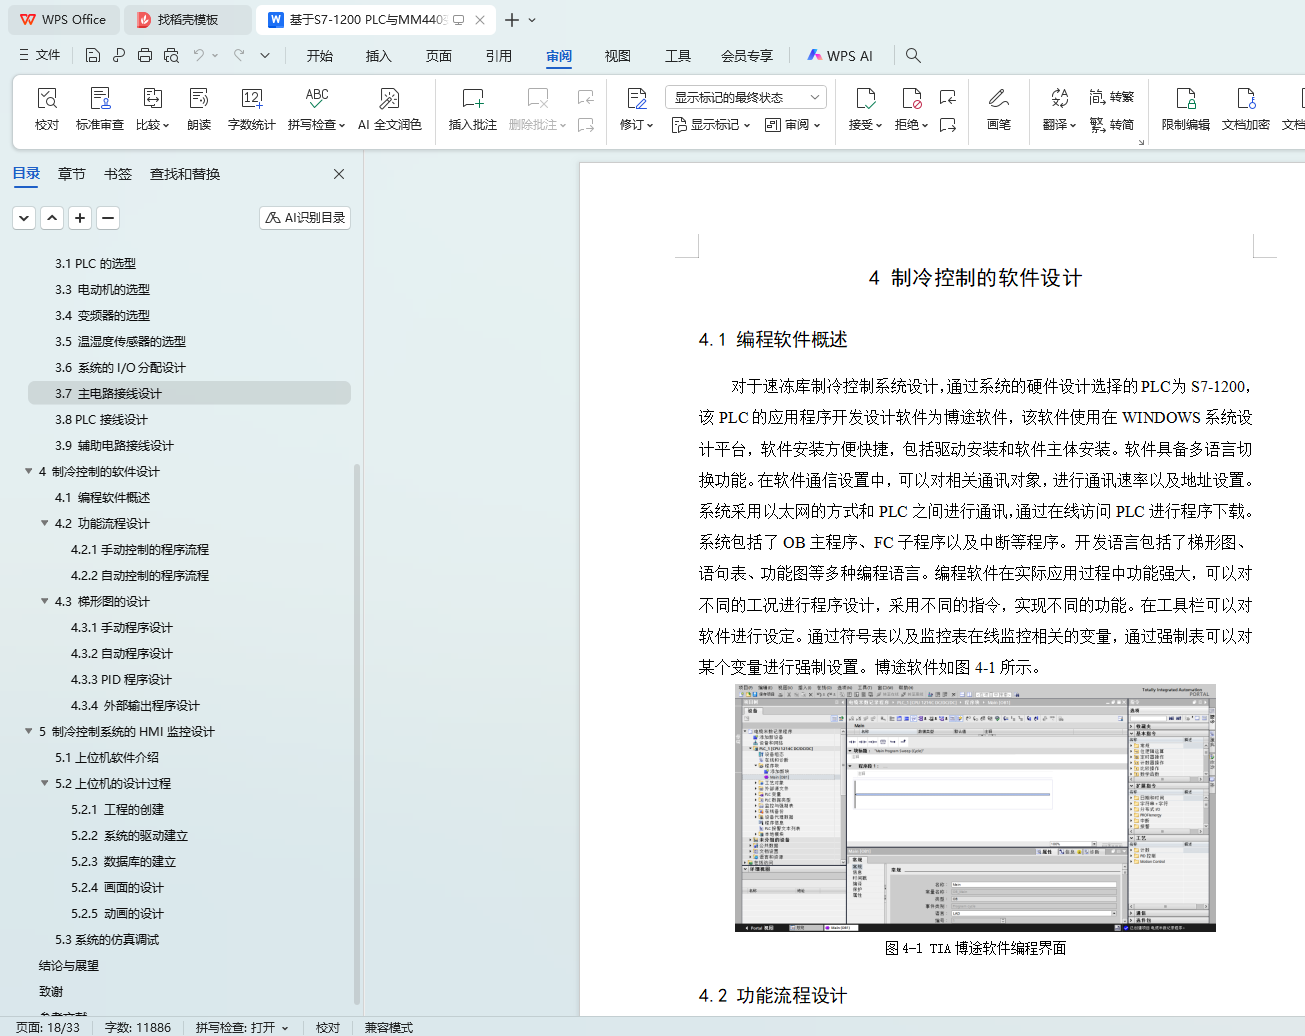Insert a comment with 插入批注

473,109
